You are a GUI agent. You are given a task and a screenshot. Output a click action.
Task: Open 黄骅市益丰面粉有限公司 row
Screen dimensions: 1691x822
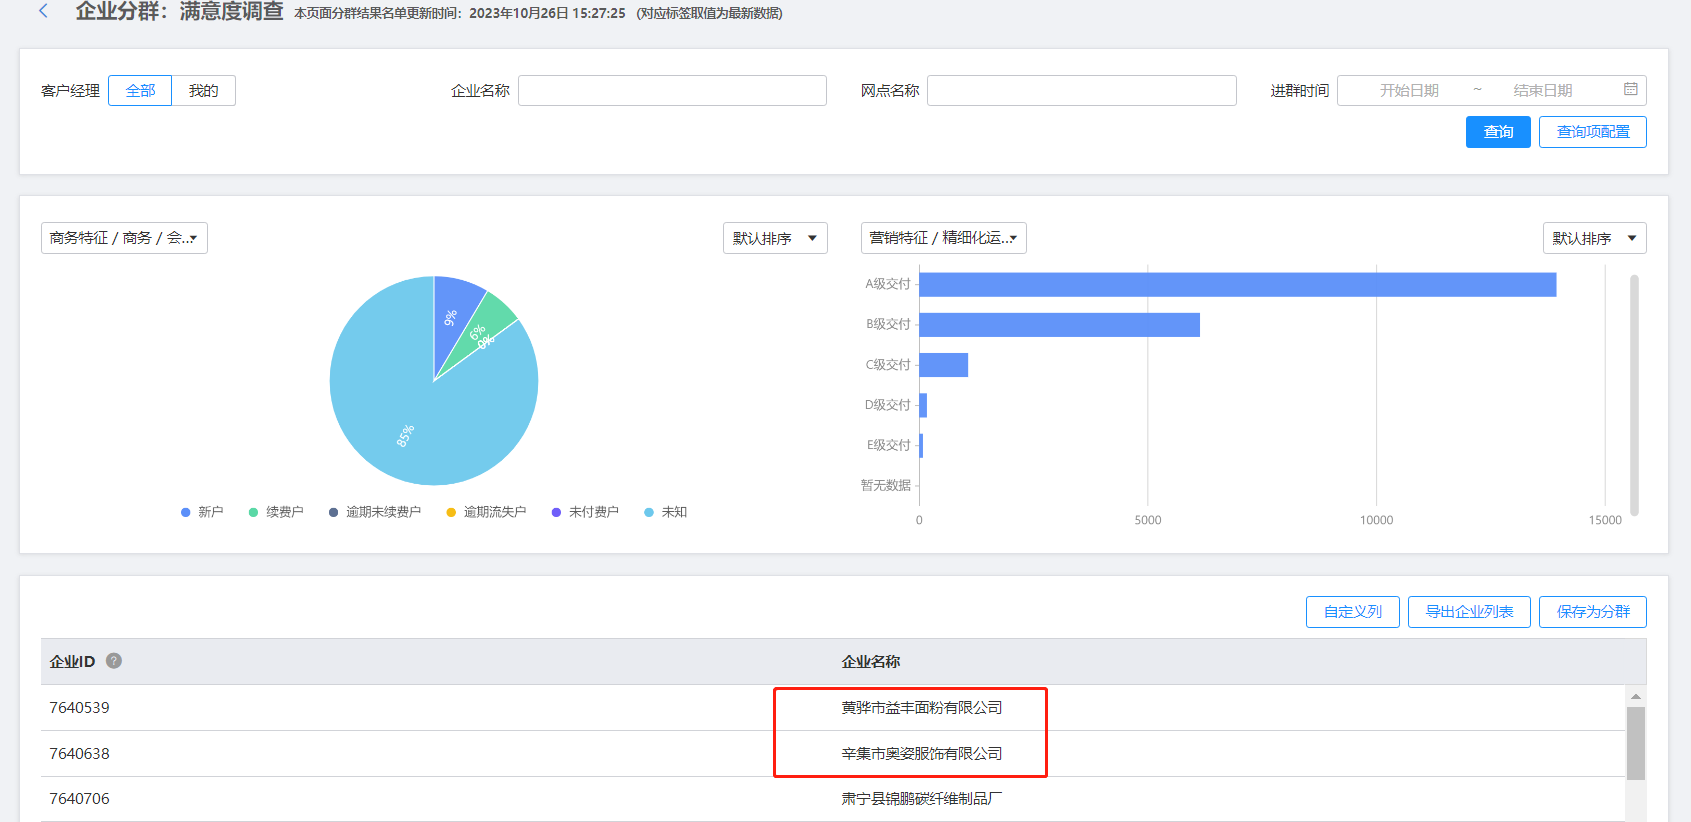pyautogui.click(x=921, y=707)
